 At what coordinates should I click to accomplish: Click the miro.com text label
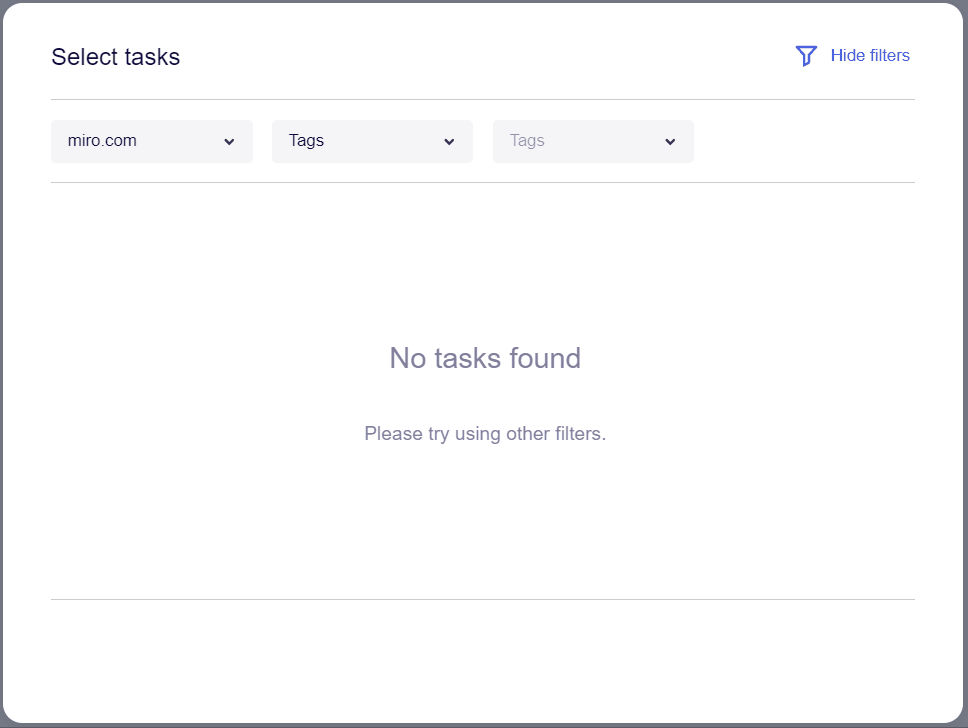click(x=102, y=141)
